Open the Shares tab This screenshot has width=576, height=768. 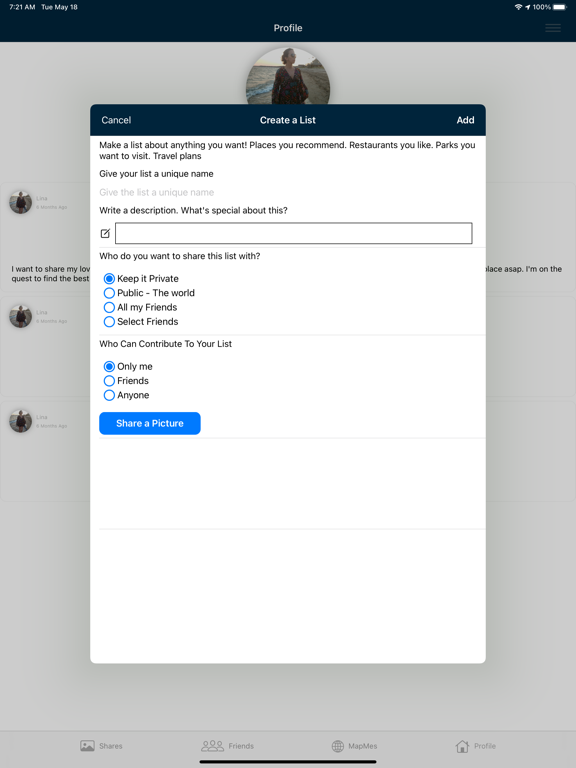[x=101, y=746]
